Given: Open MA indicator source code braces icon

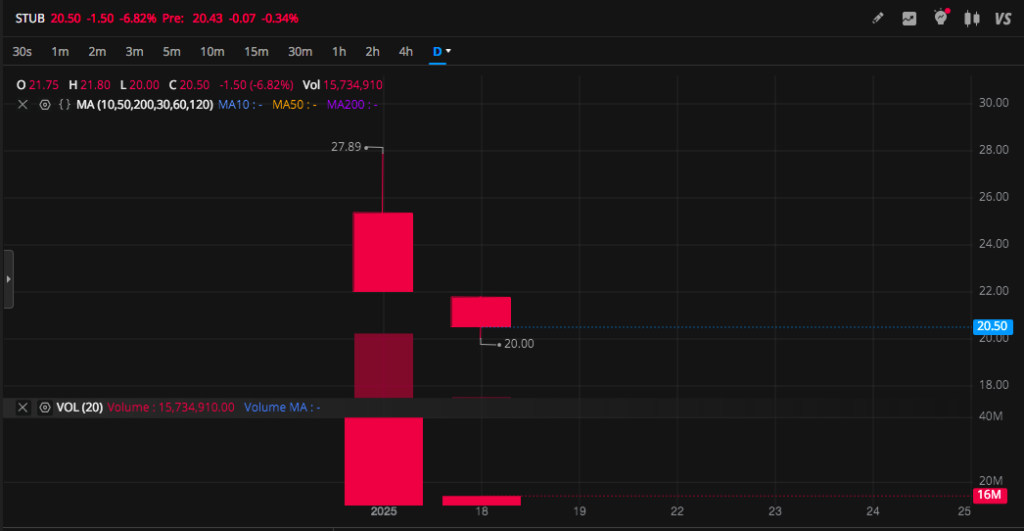Looking at the screenshot, I should tap(64, 104).
